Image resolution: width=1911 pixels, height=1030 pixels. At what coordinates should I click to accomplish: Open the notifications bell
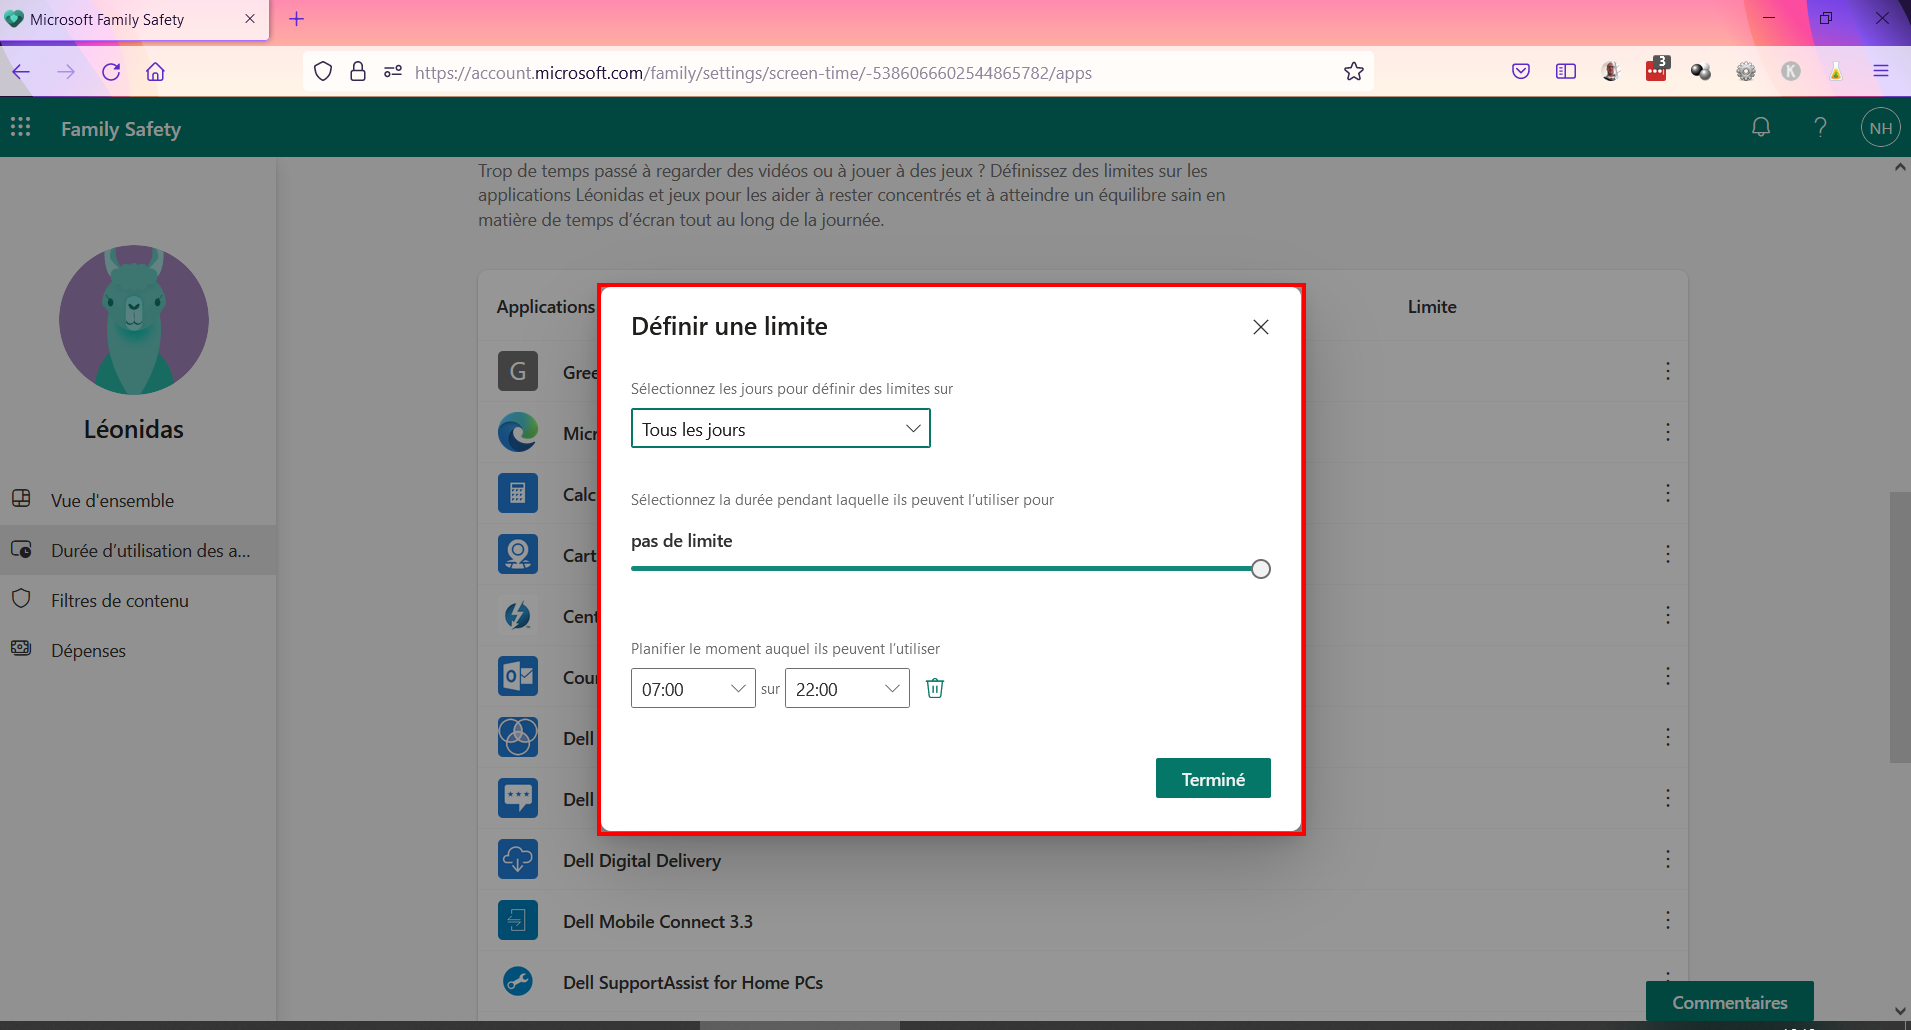(1761, 127)
